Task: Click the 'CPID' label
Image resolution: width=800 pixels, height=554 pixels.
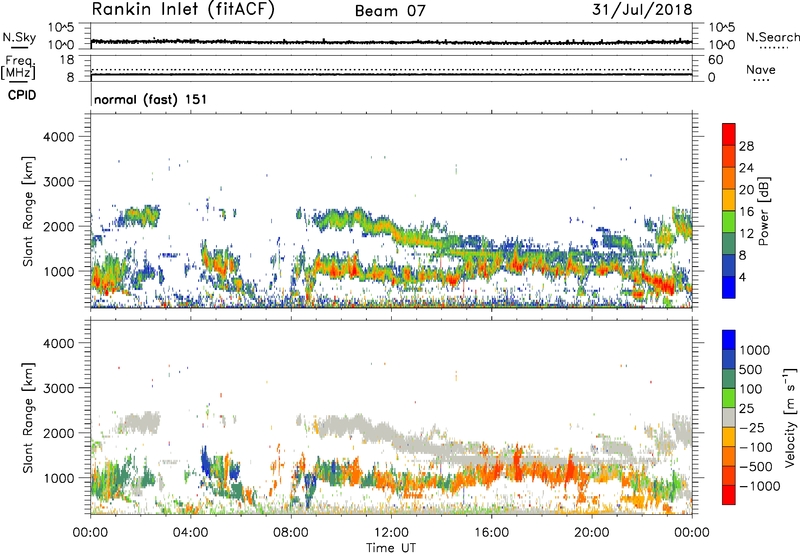Action: [x=22, y=95]
